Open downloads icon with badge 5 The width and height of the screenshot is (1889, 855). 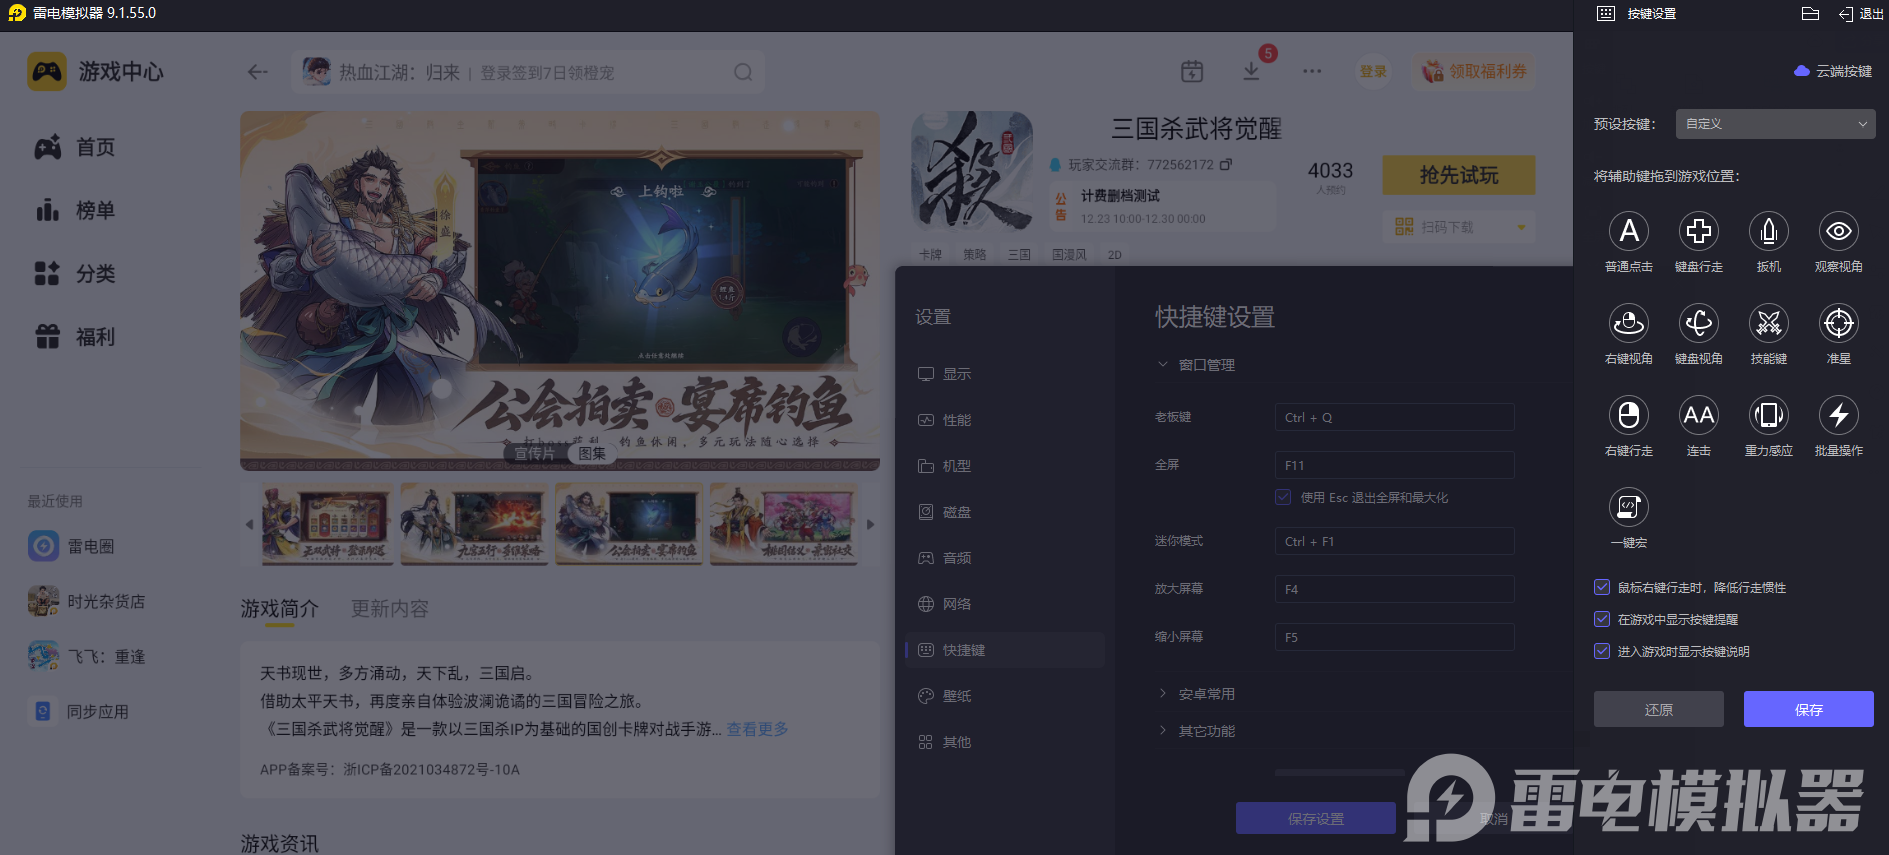click(x=1251, y=71)
